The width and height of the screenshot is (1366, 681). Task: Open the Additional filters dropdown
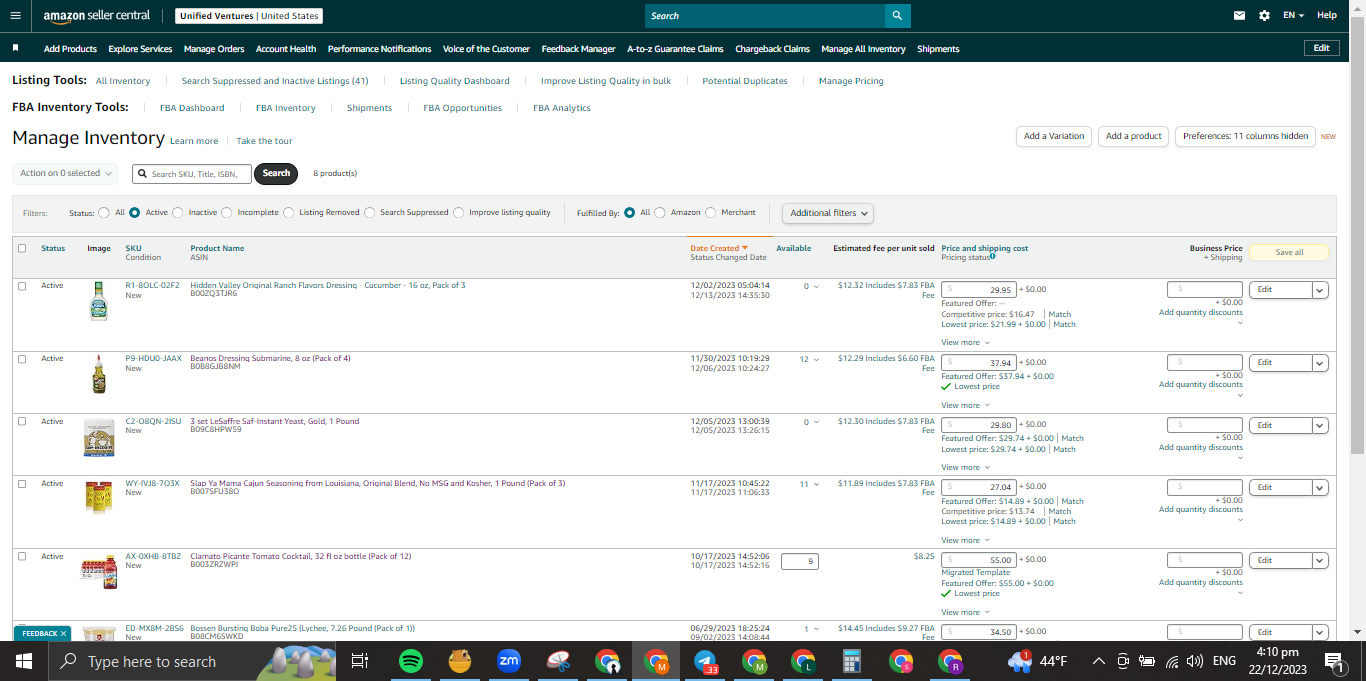click(x=828, y=213)
